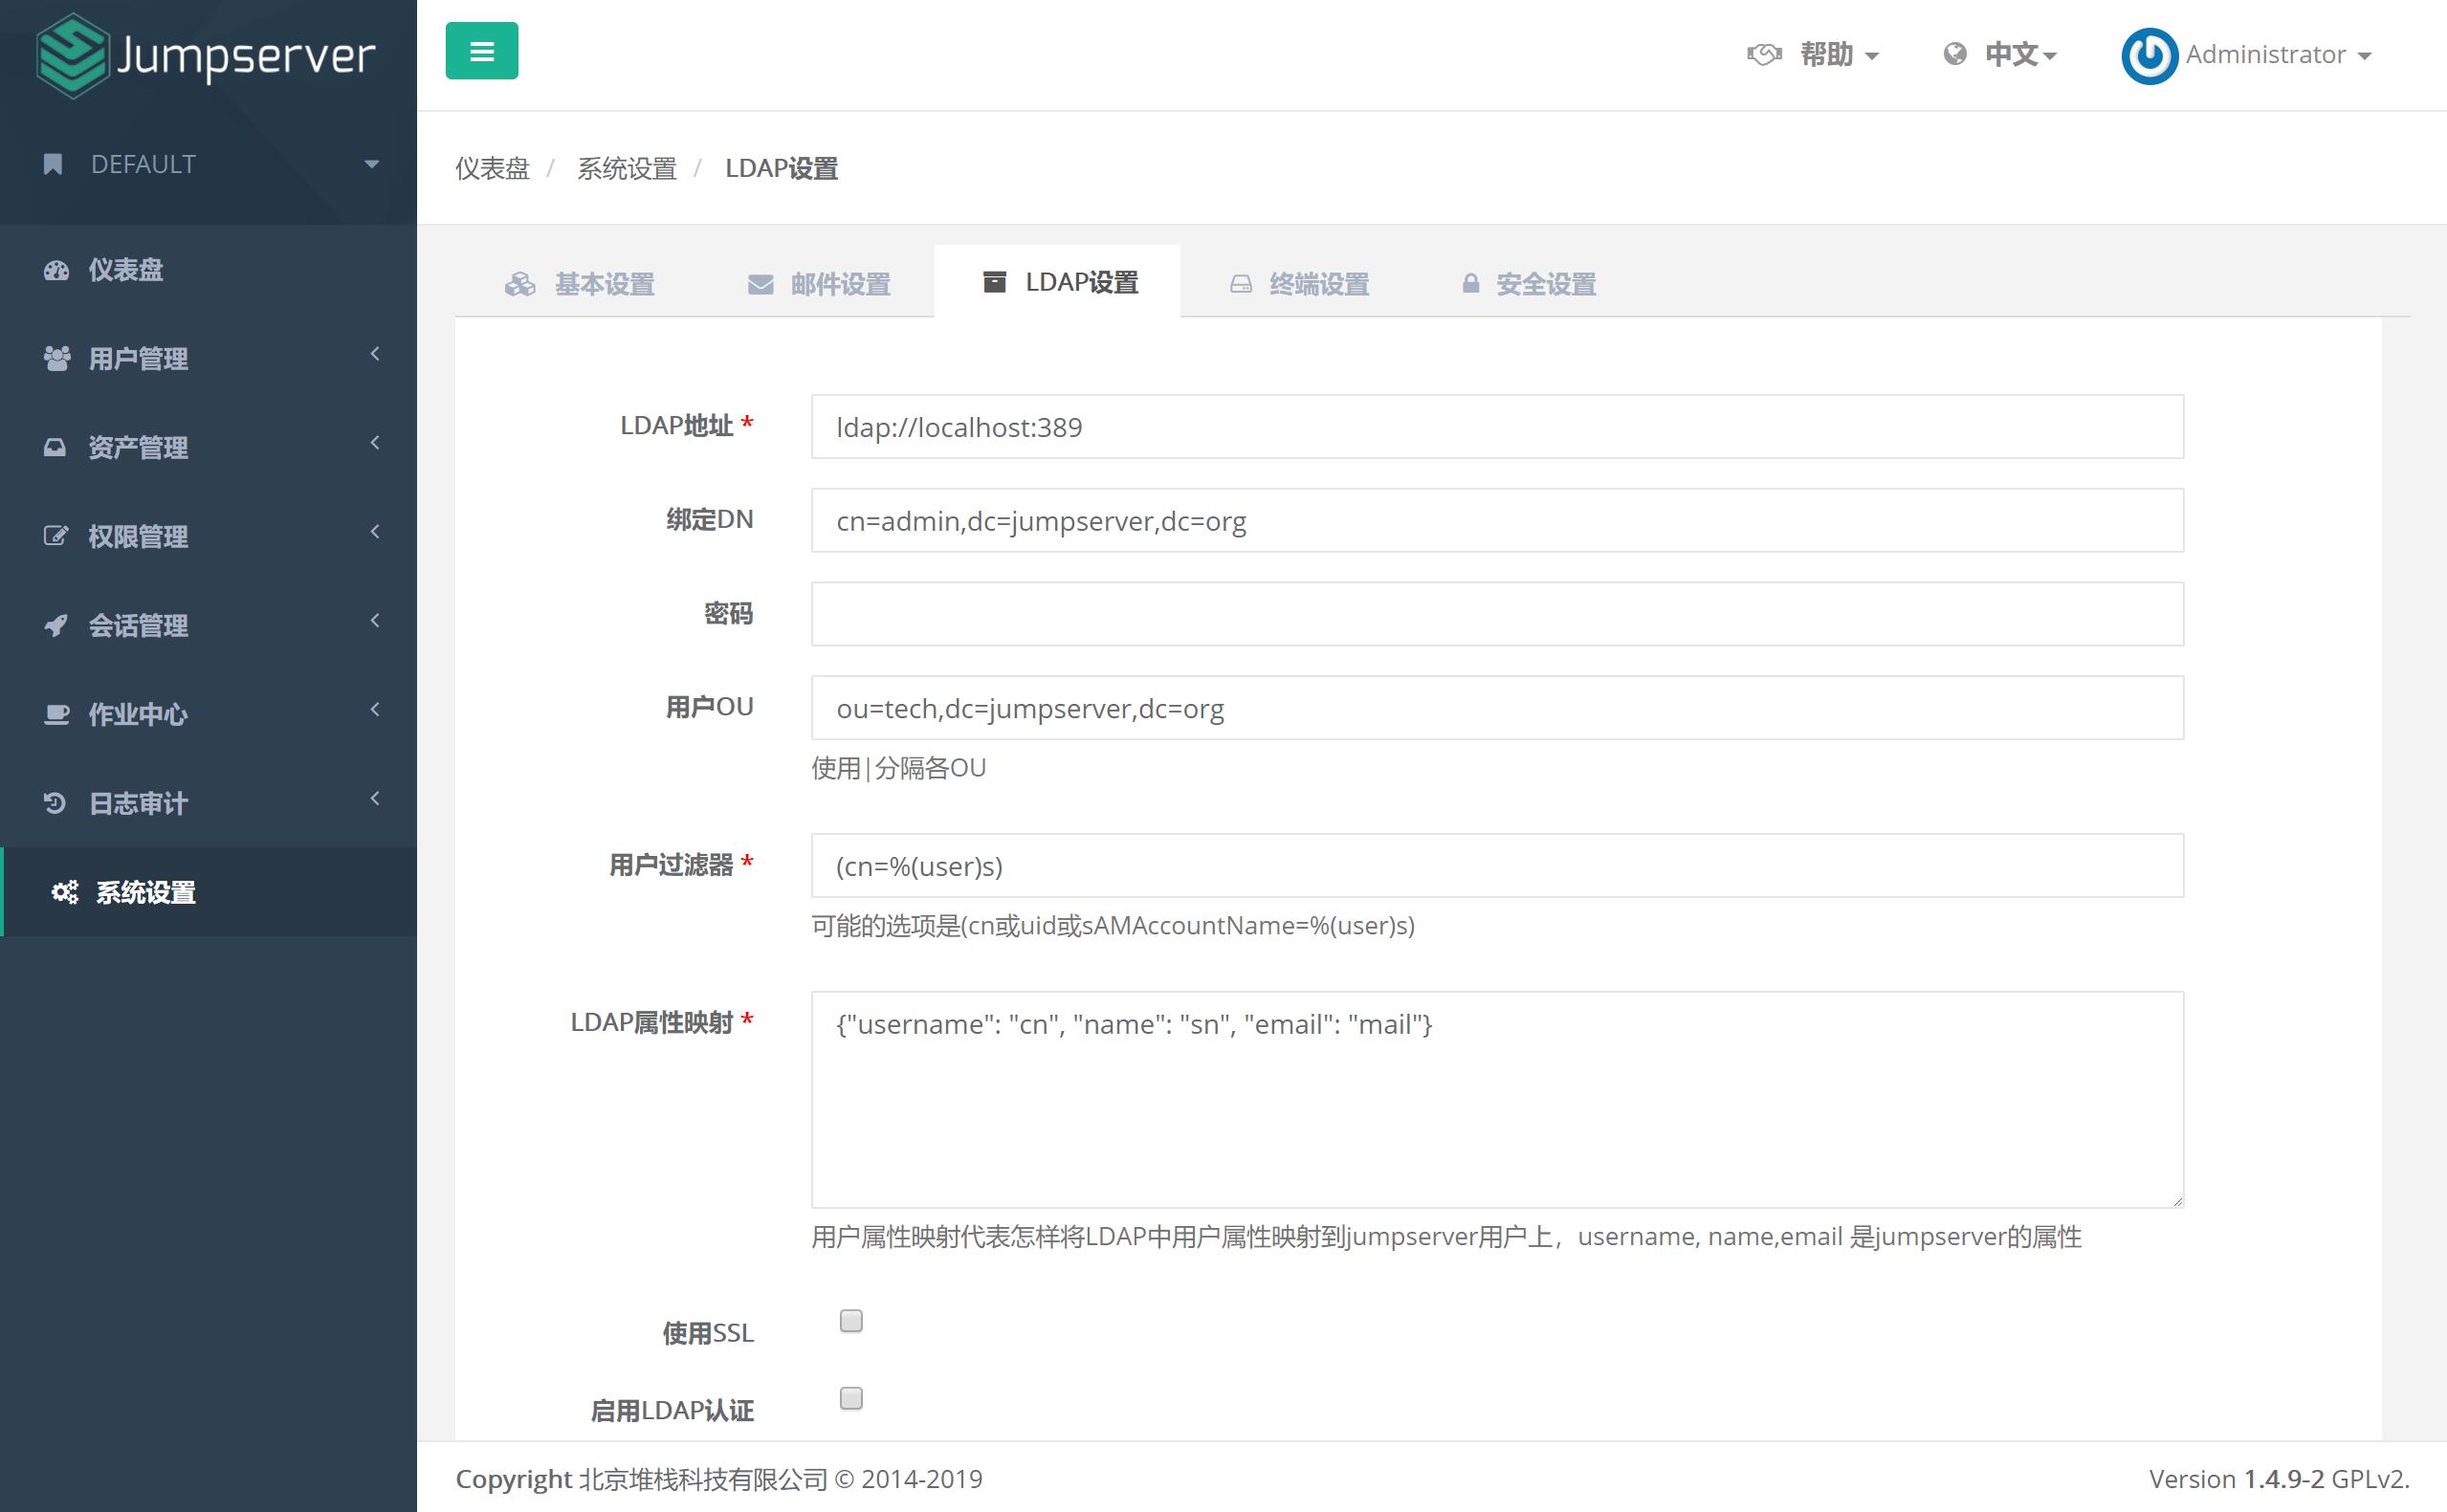Enable 使用SSL checkbox
Viewport: 2447px width, 1512px height.
849,1322
